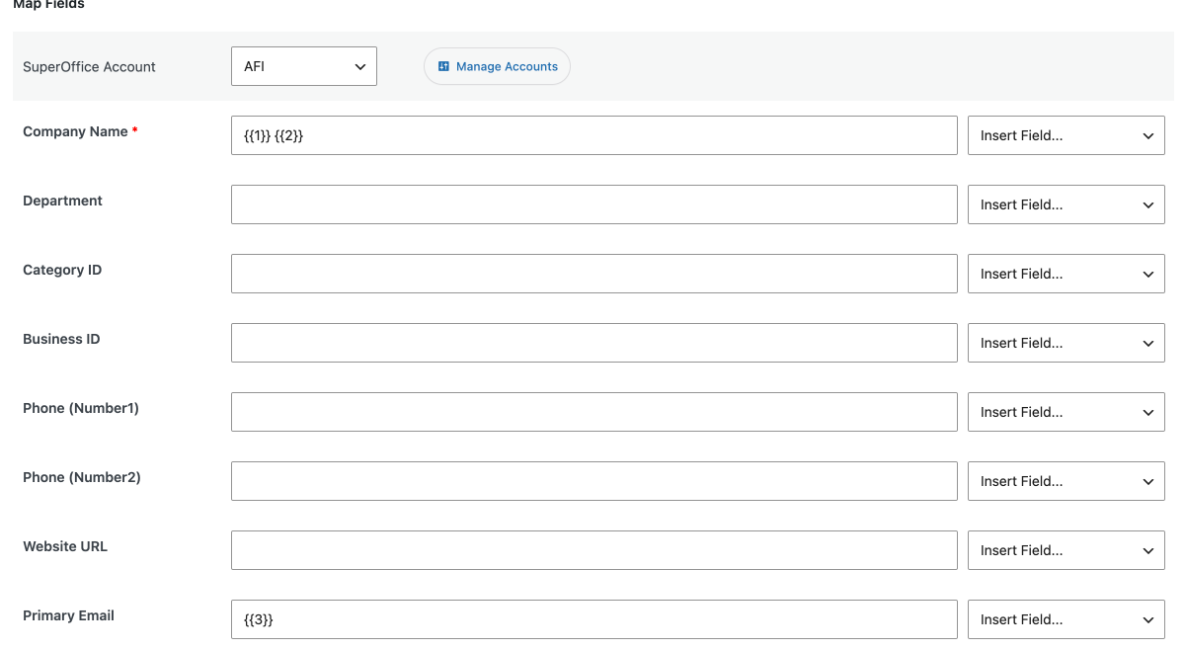Open Insert Field dropdown for Department
Screen dimensions: 1185x650
1066,205
